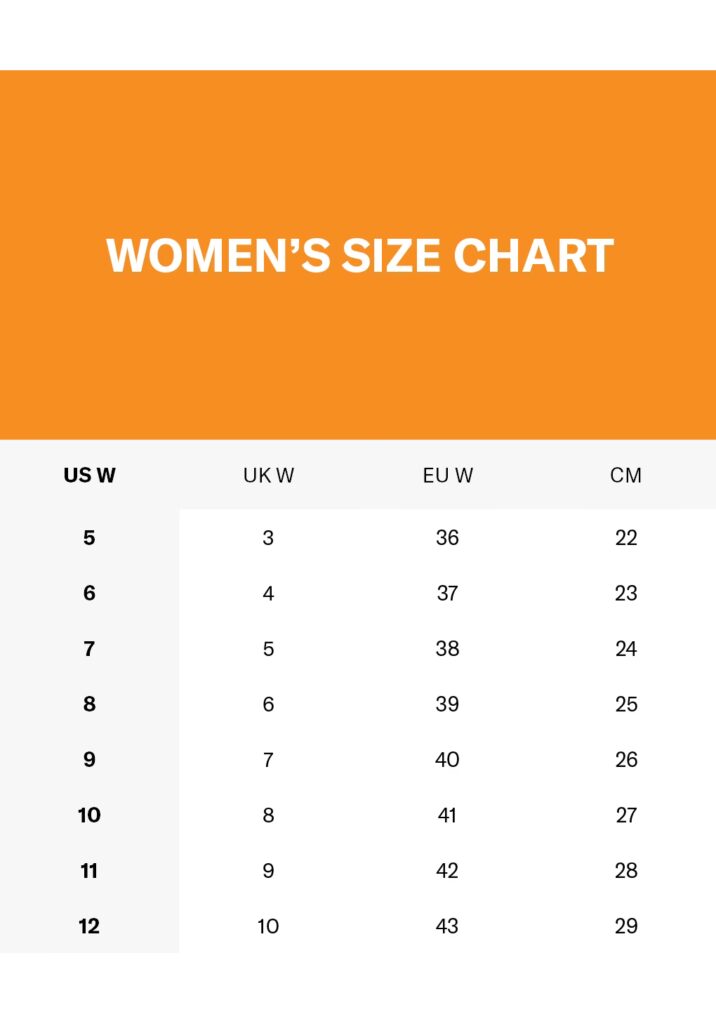716x1024 pixels.
Task: Click EU size 43 cell
Action: click(x=447, y=926)
